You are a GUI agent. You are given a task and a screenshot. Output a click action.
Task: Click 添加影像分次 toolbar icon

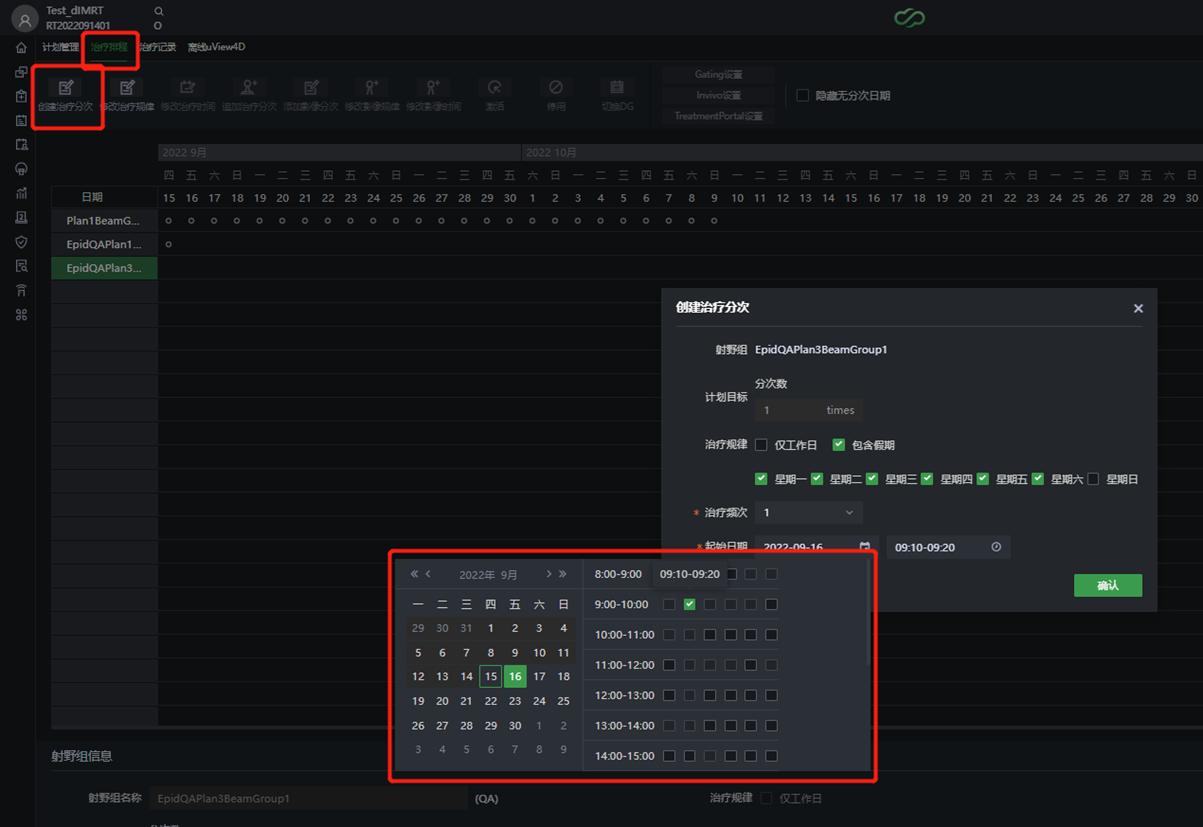point(311,88)
